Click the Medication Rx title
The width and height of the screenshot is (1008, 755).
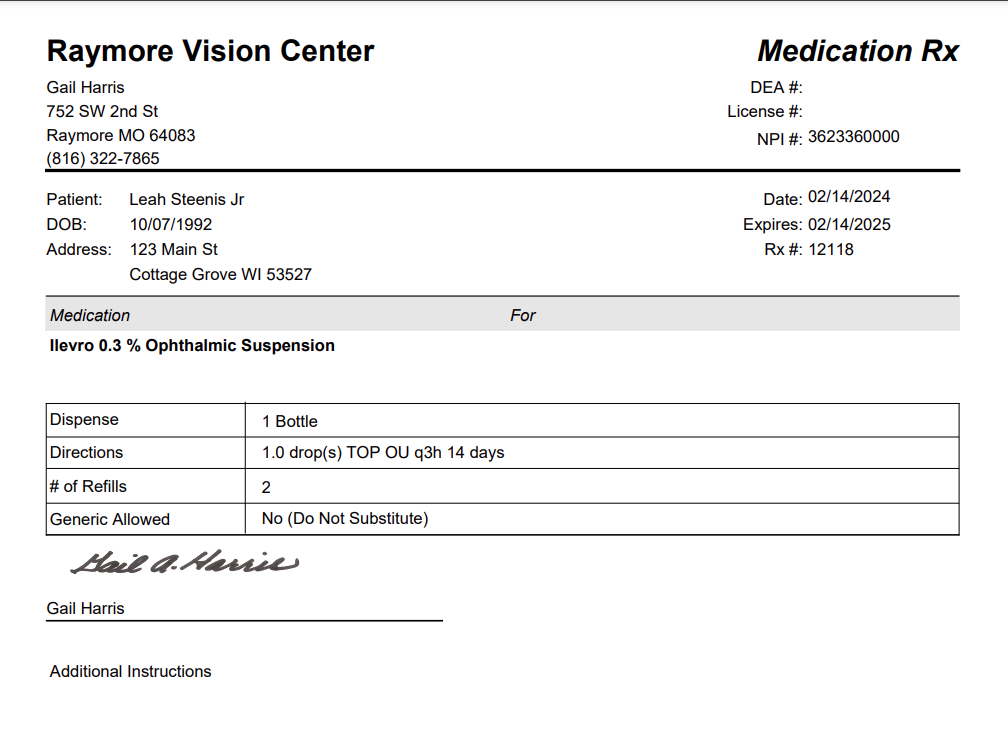point(857,51)
